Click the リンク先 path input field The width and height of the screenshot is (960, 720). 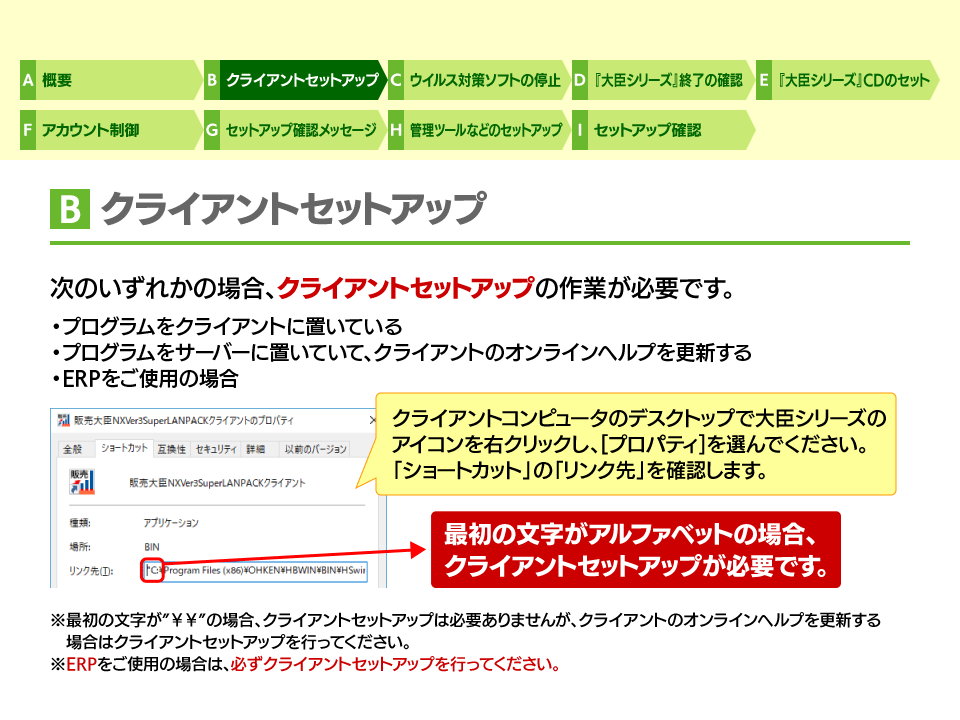[255, 571]
